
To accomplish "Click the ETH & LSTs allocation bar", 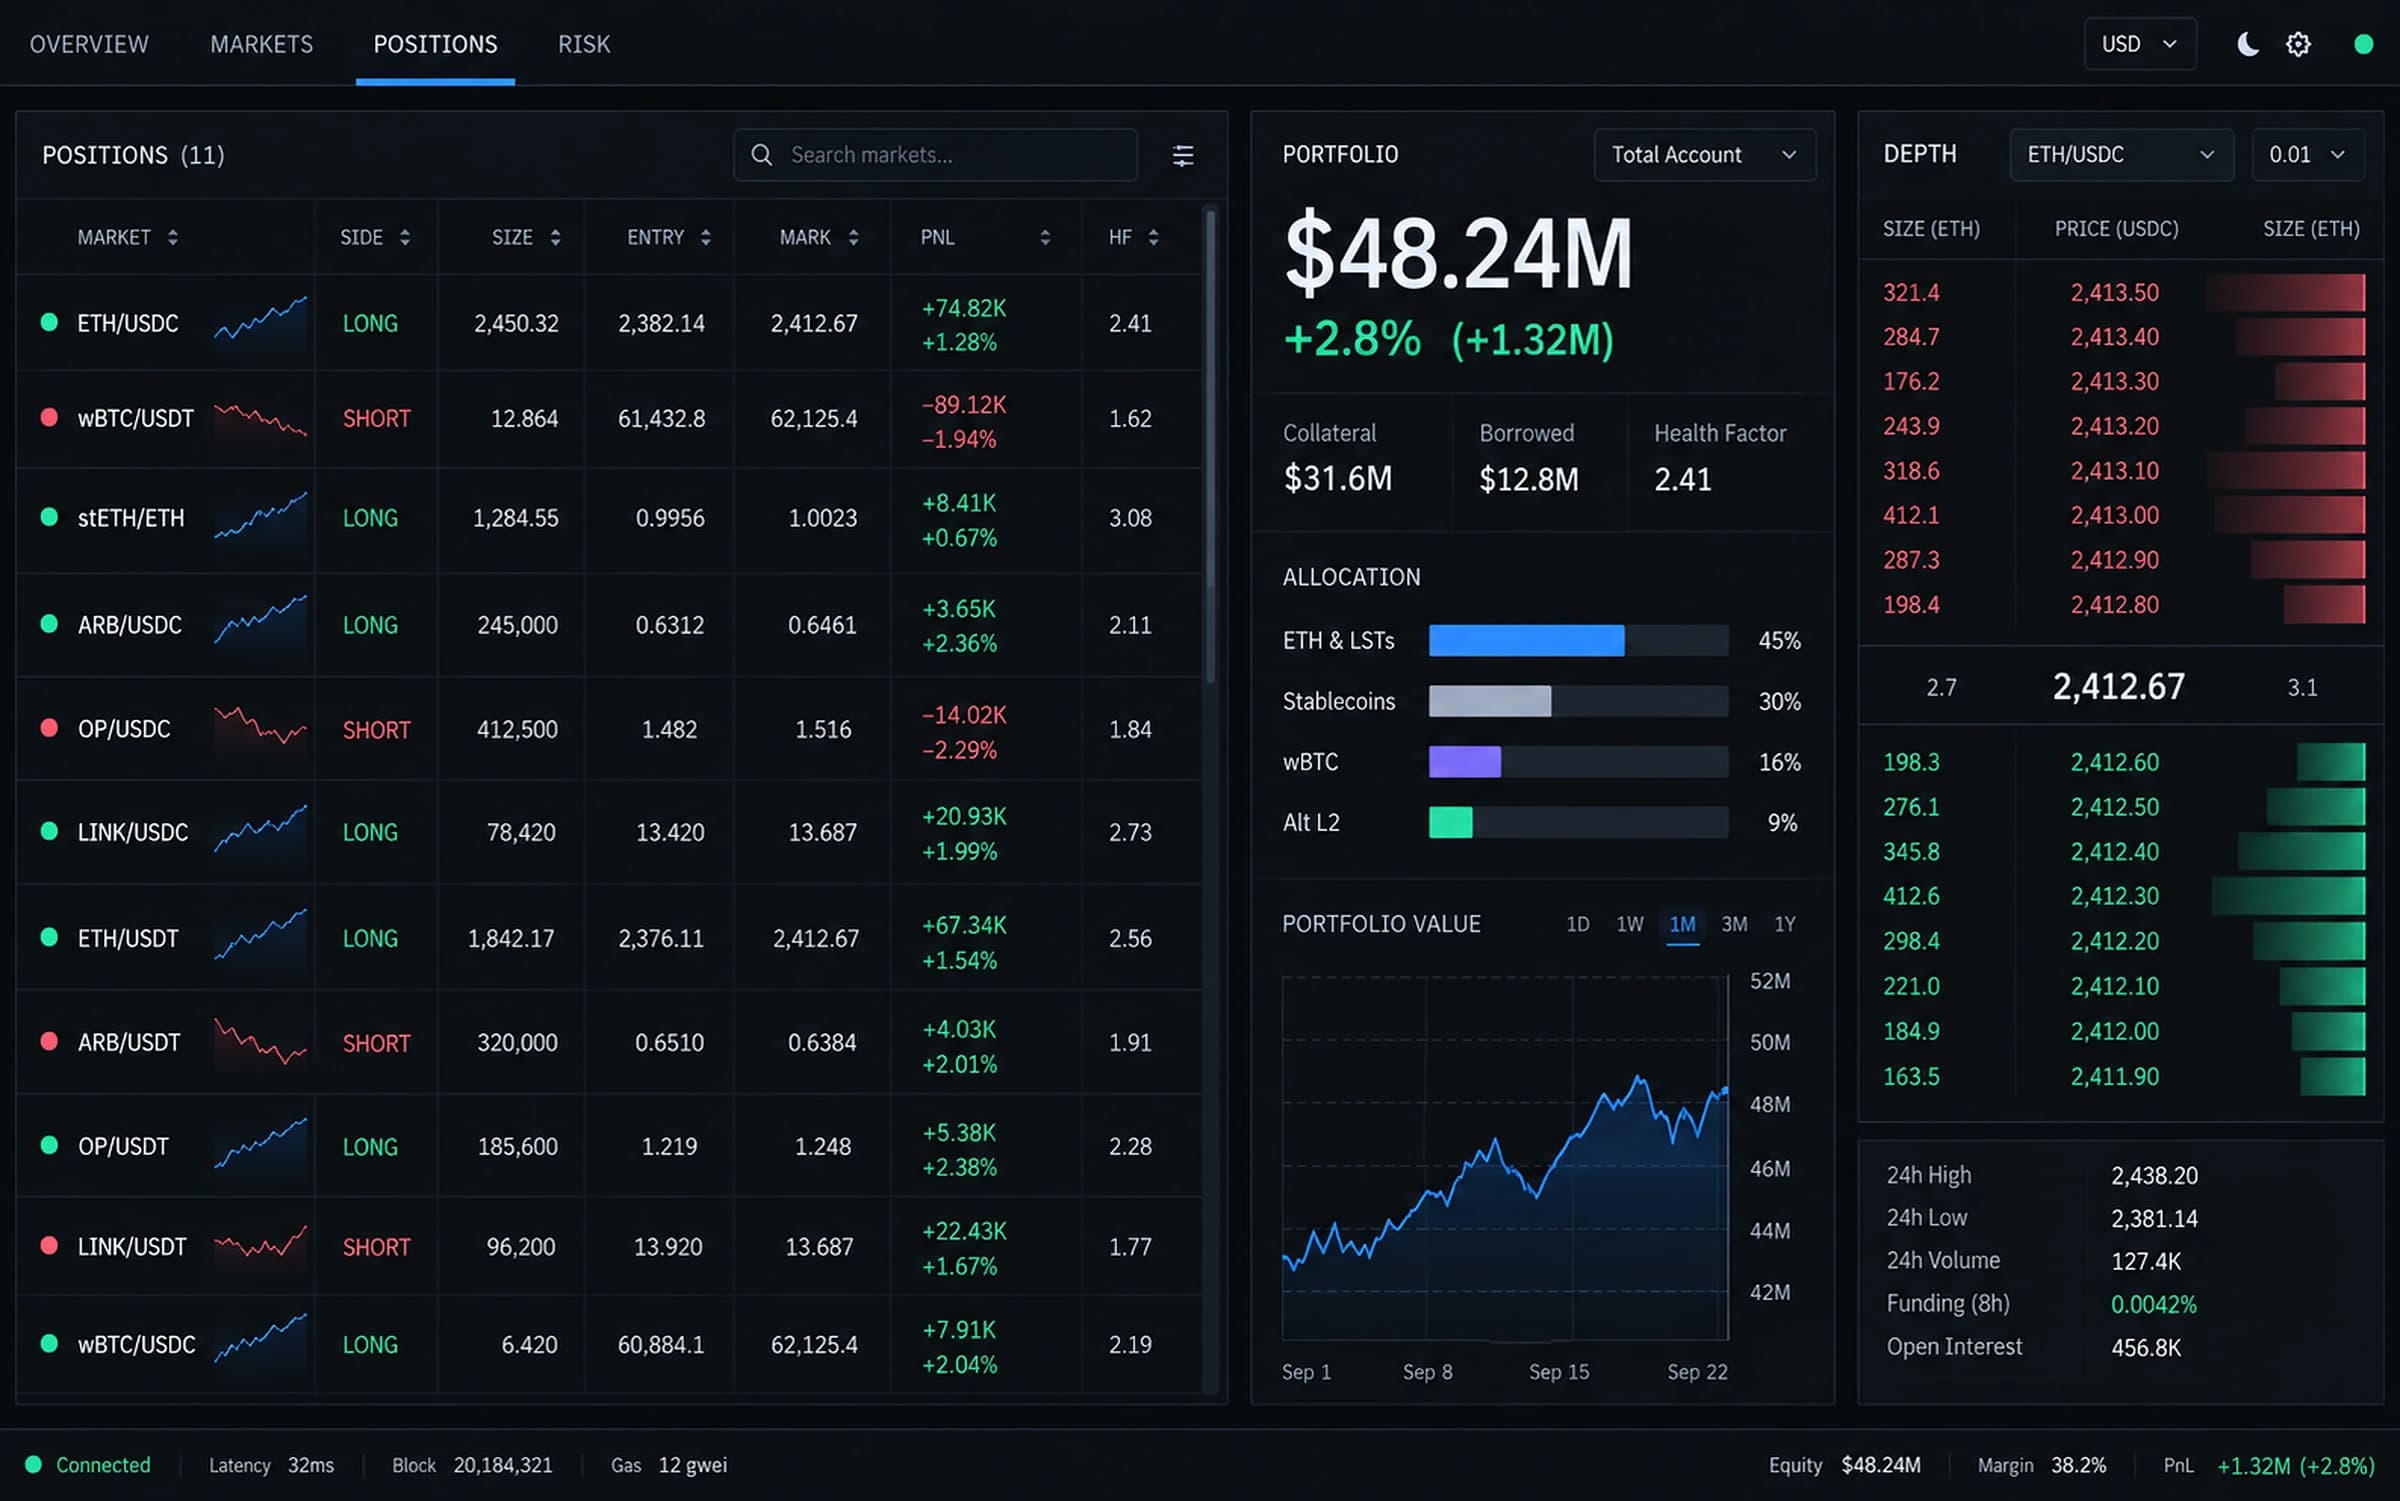I will [1578, 640].
